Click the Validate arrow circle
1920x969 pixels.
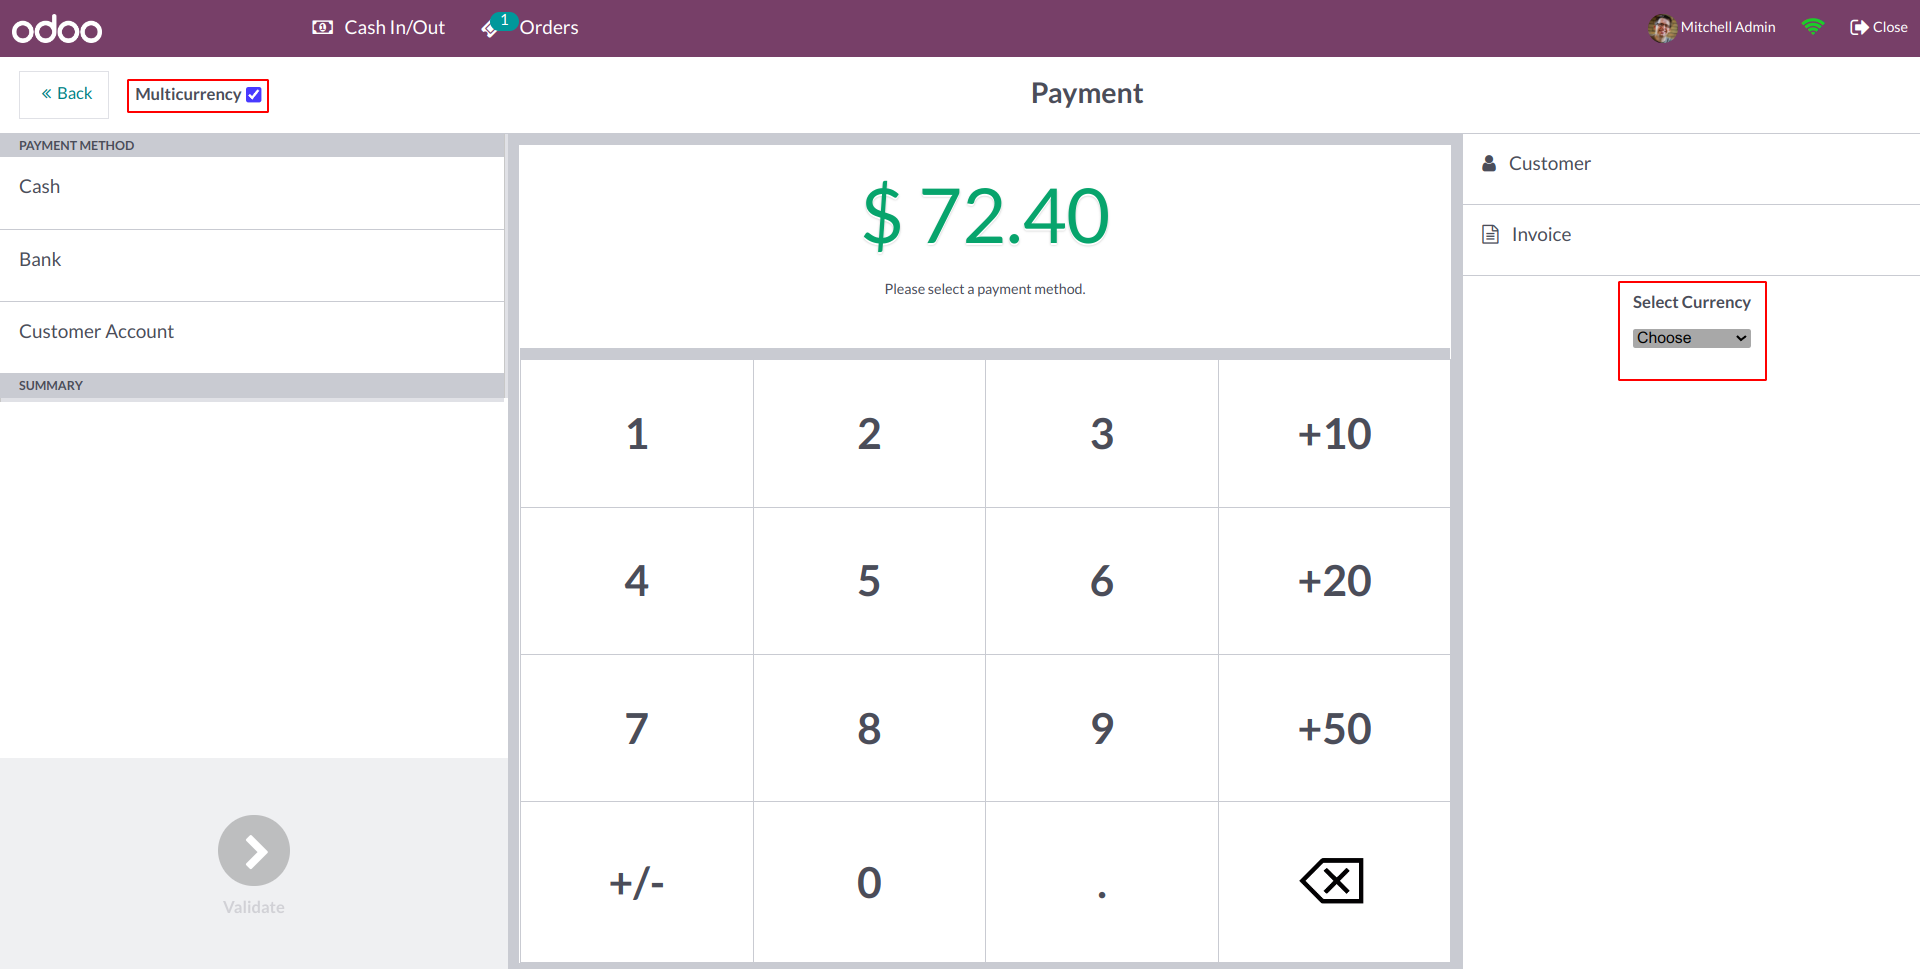254,851
